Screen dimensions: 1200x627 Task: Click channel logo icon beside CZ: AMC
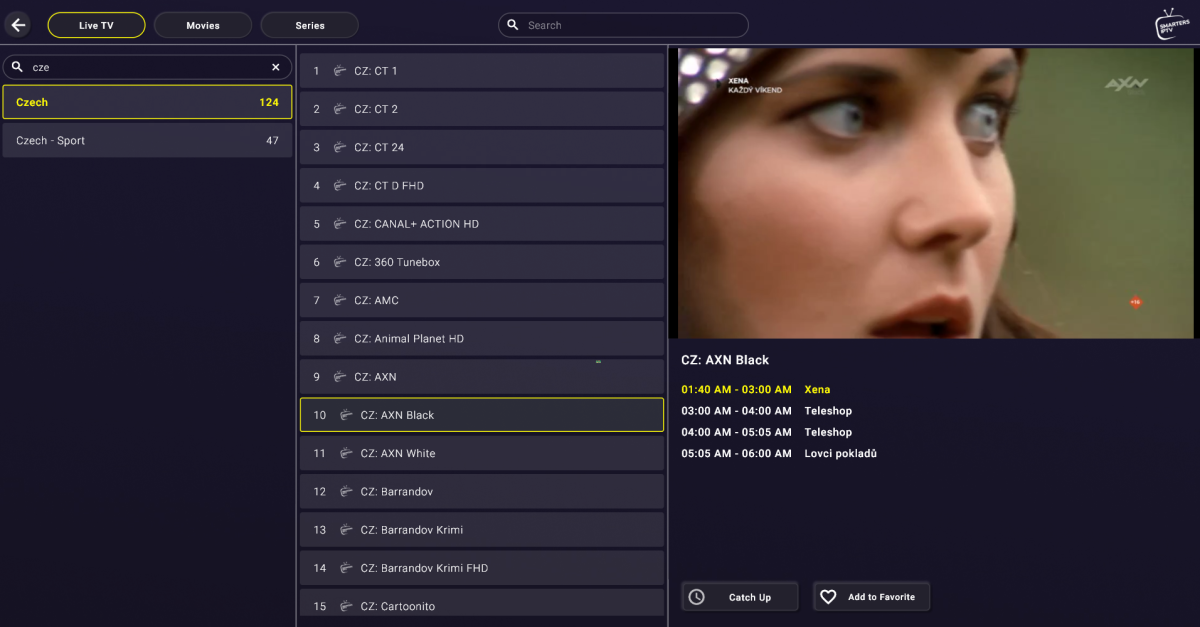(x=339, y=300)
